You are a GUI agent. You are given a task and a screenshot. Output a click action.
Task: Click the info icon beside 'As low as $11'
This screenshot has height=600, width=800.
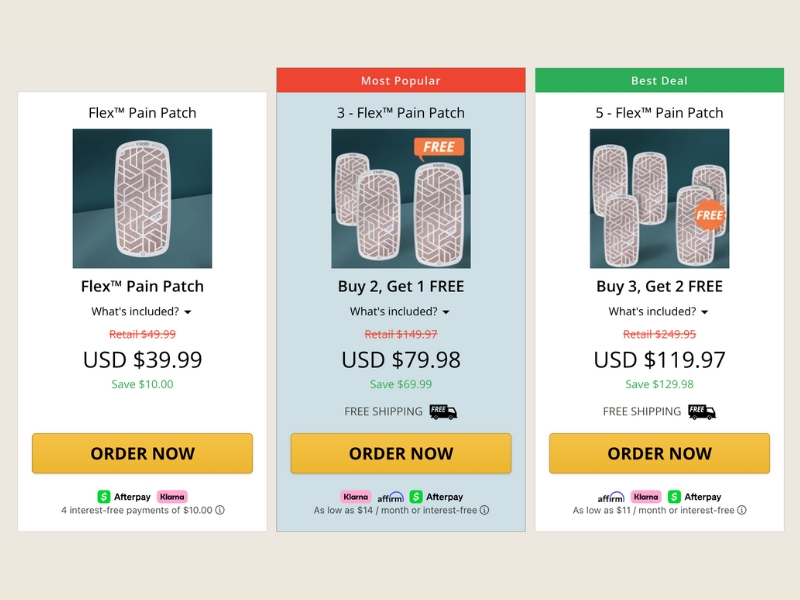(742, 510)
